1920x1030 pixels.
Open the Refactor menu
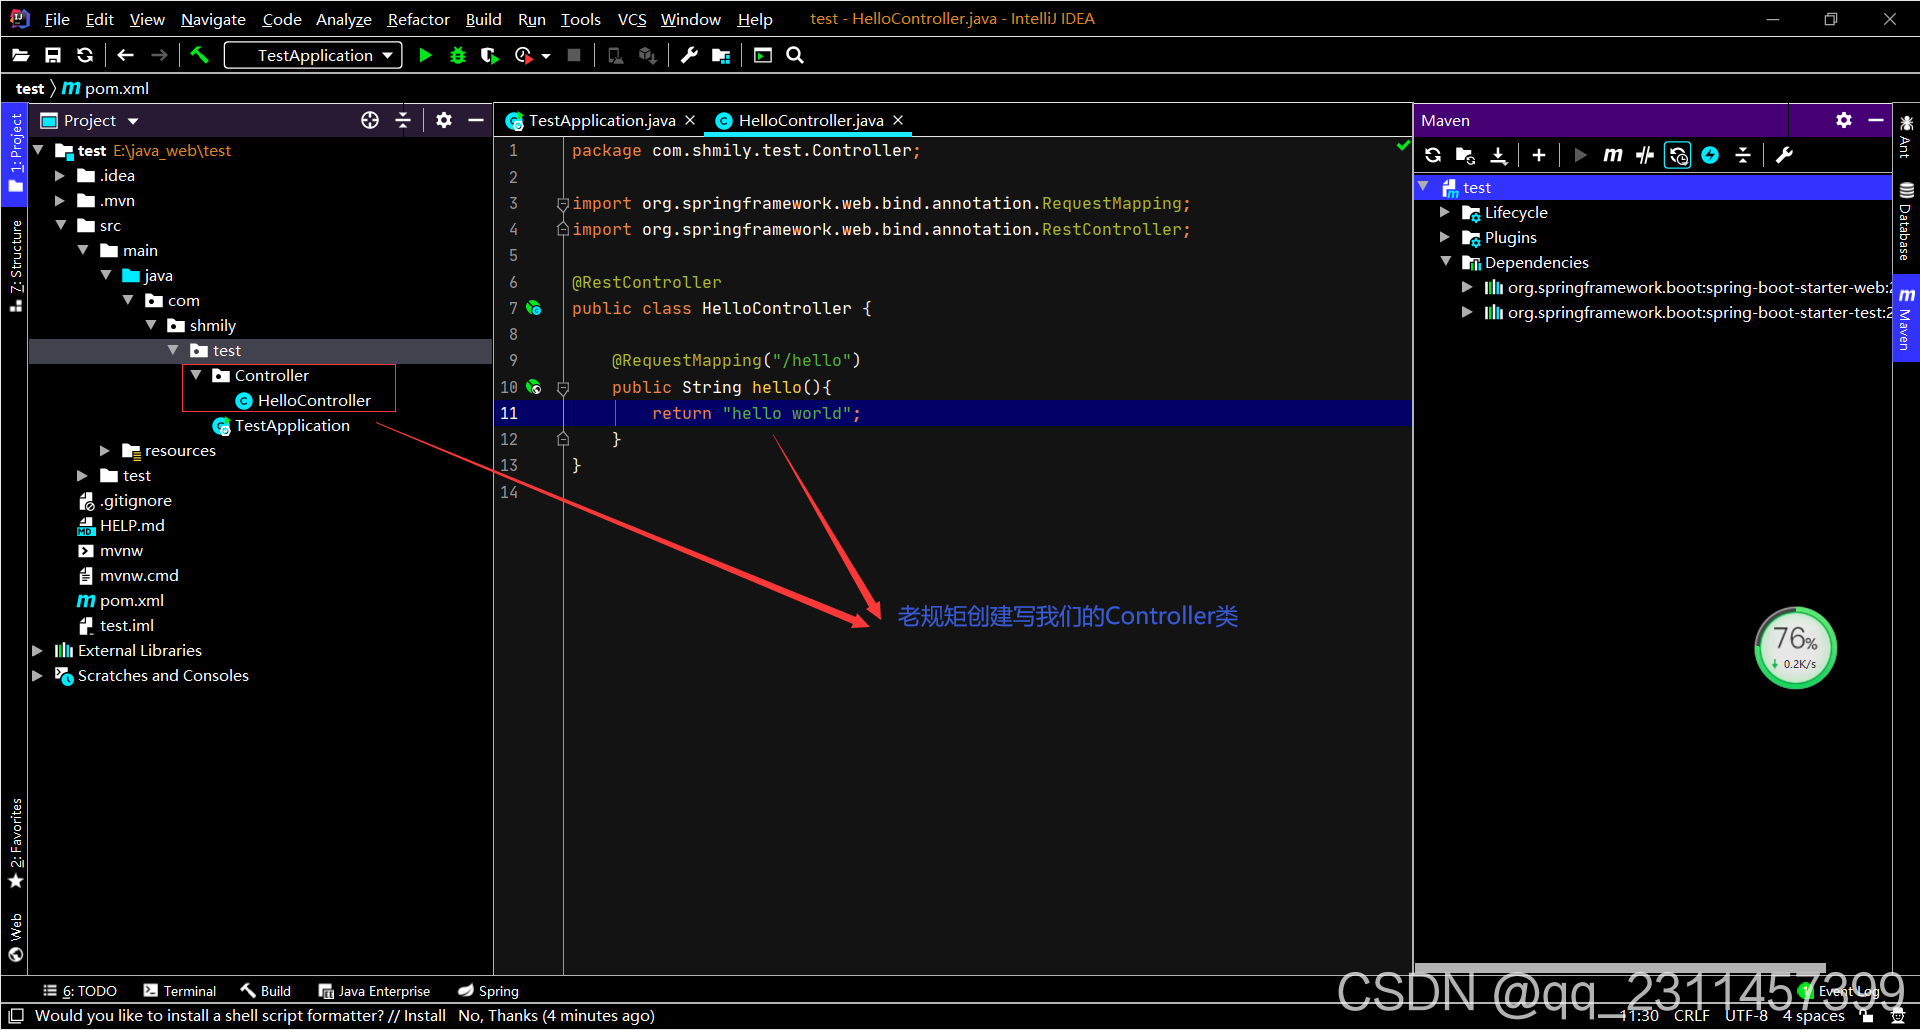pos(418,19)
